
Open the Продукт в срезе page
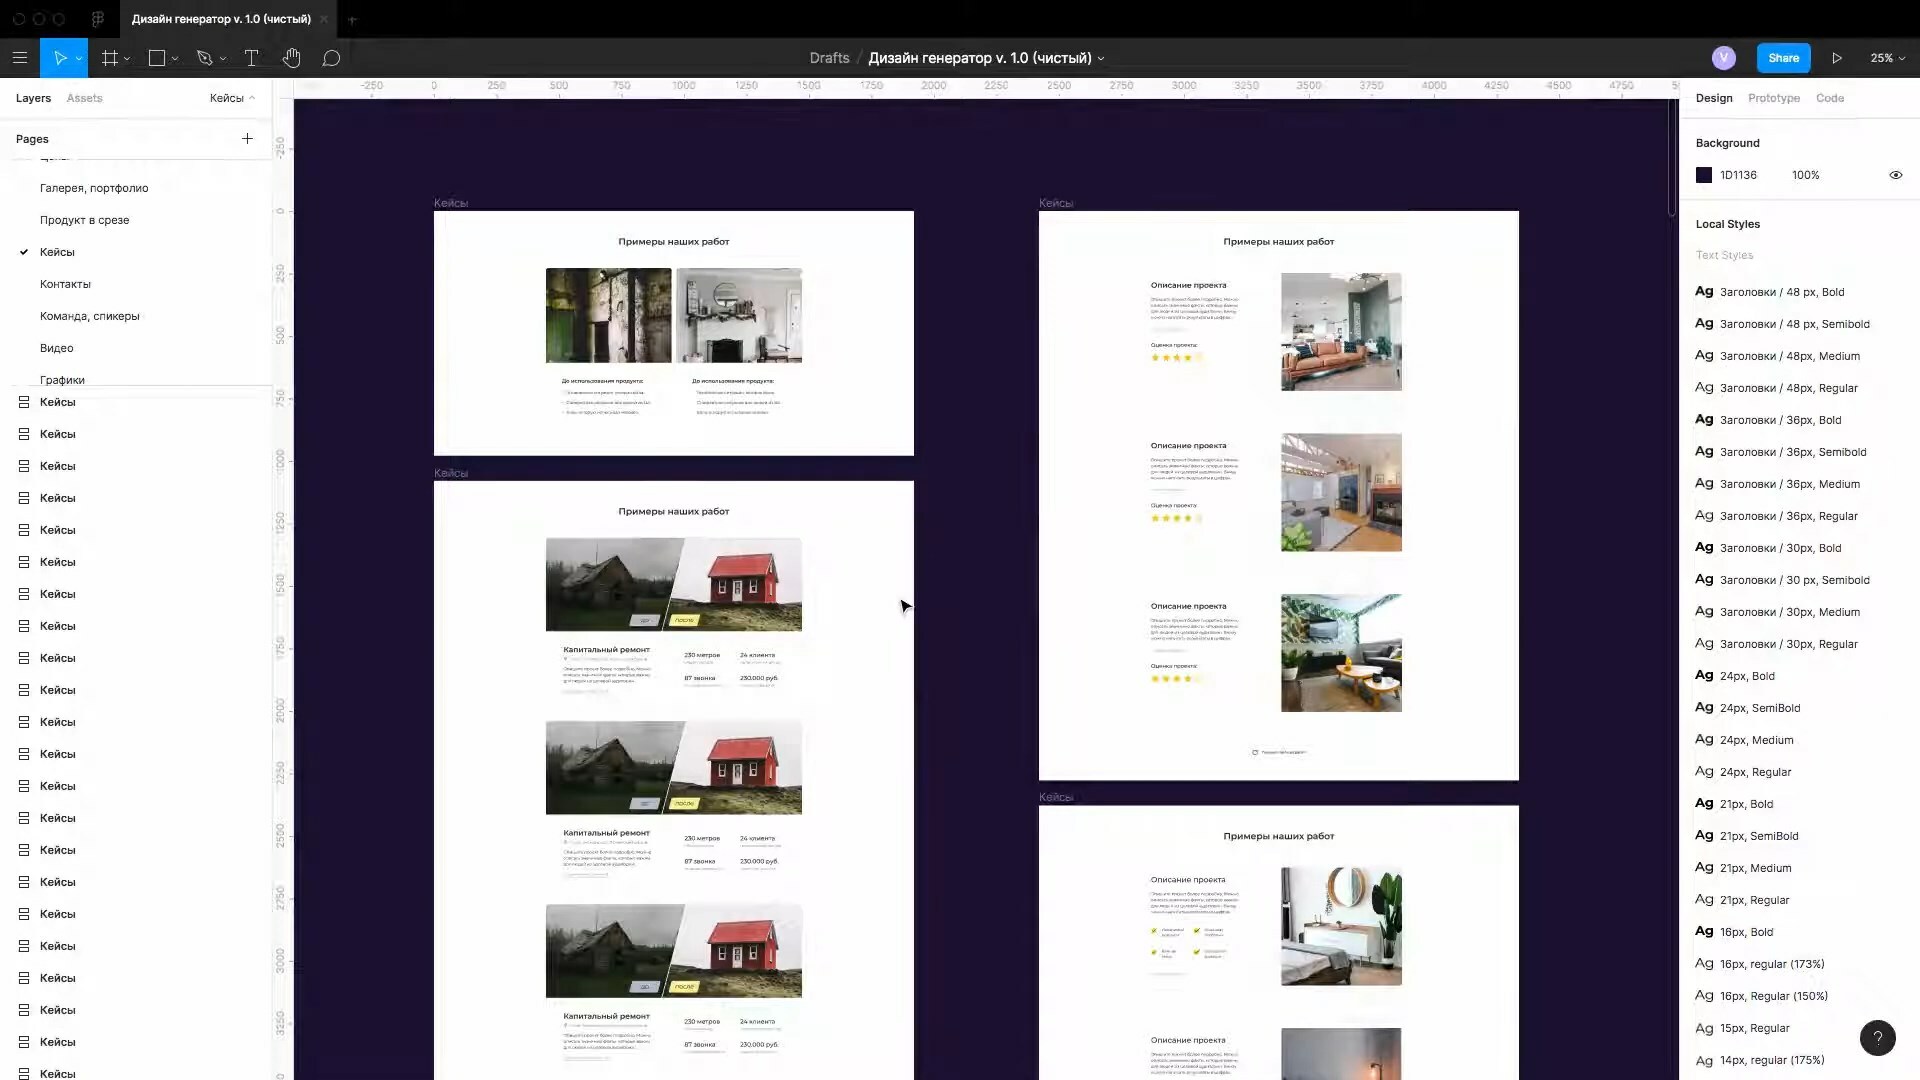point(84,220)
